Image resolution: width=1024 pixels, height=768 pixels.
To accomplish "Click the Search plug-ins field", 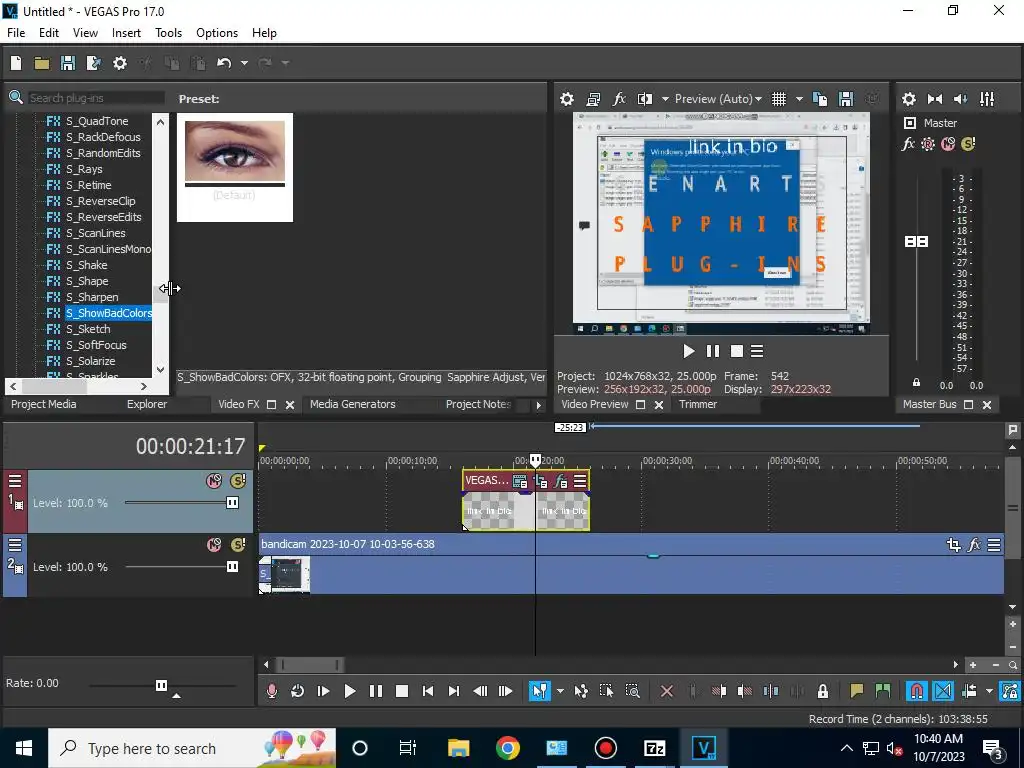I will pyautogui.click(x=96, y=98).
